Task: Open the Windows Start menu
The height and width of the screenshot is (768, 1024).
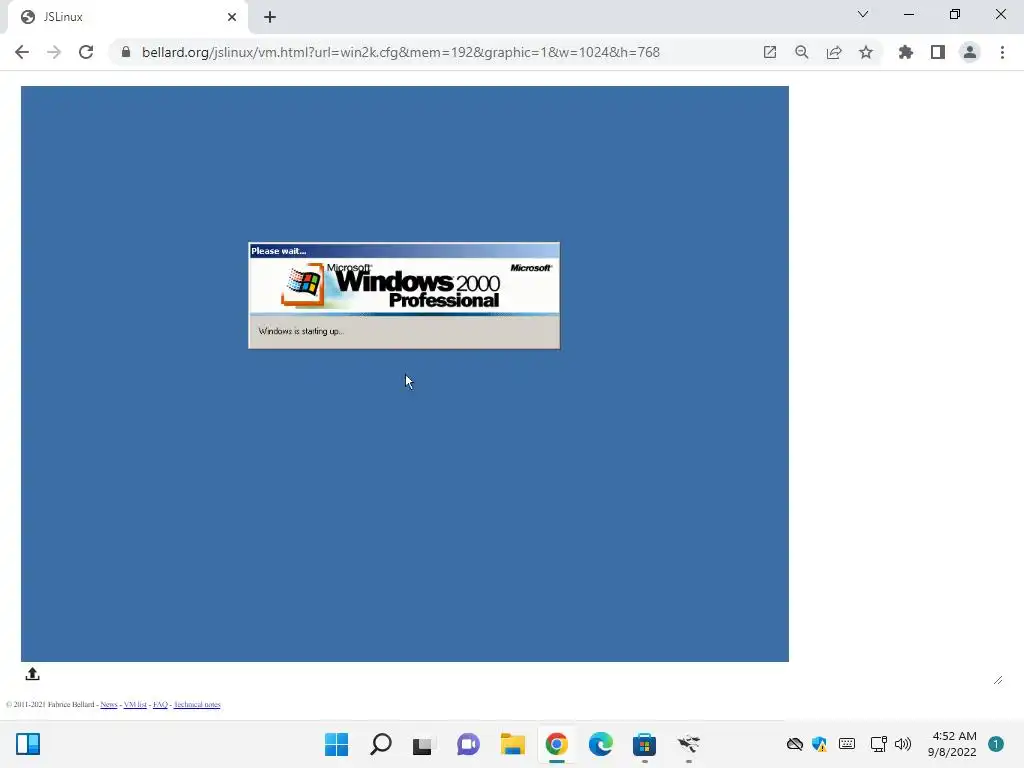Action: tap(336, 744)
